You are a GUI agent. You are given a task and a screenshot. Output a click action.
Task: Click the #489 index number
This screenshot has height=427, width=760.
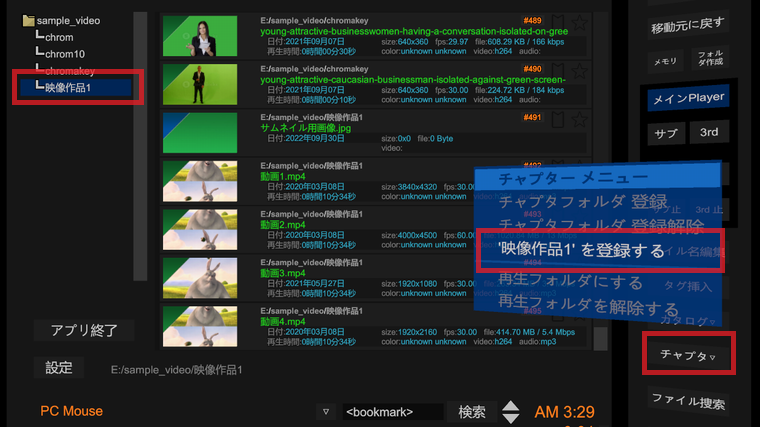[532, 20]
